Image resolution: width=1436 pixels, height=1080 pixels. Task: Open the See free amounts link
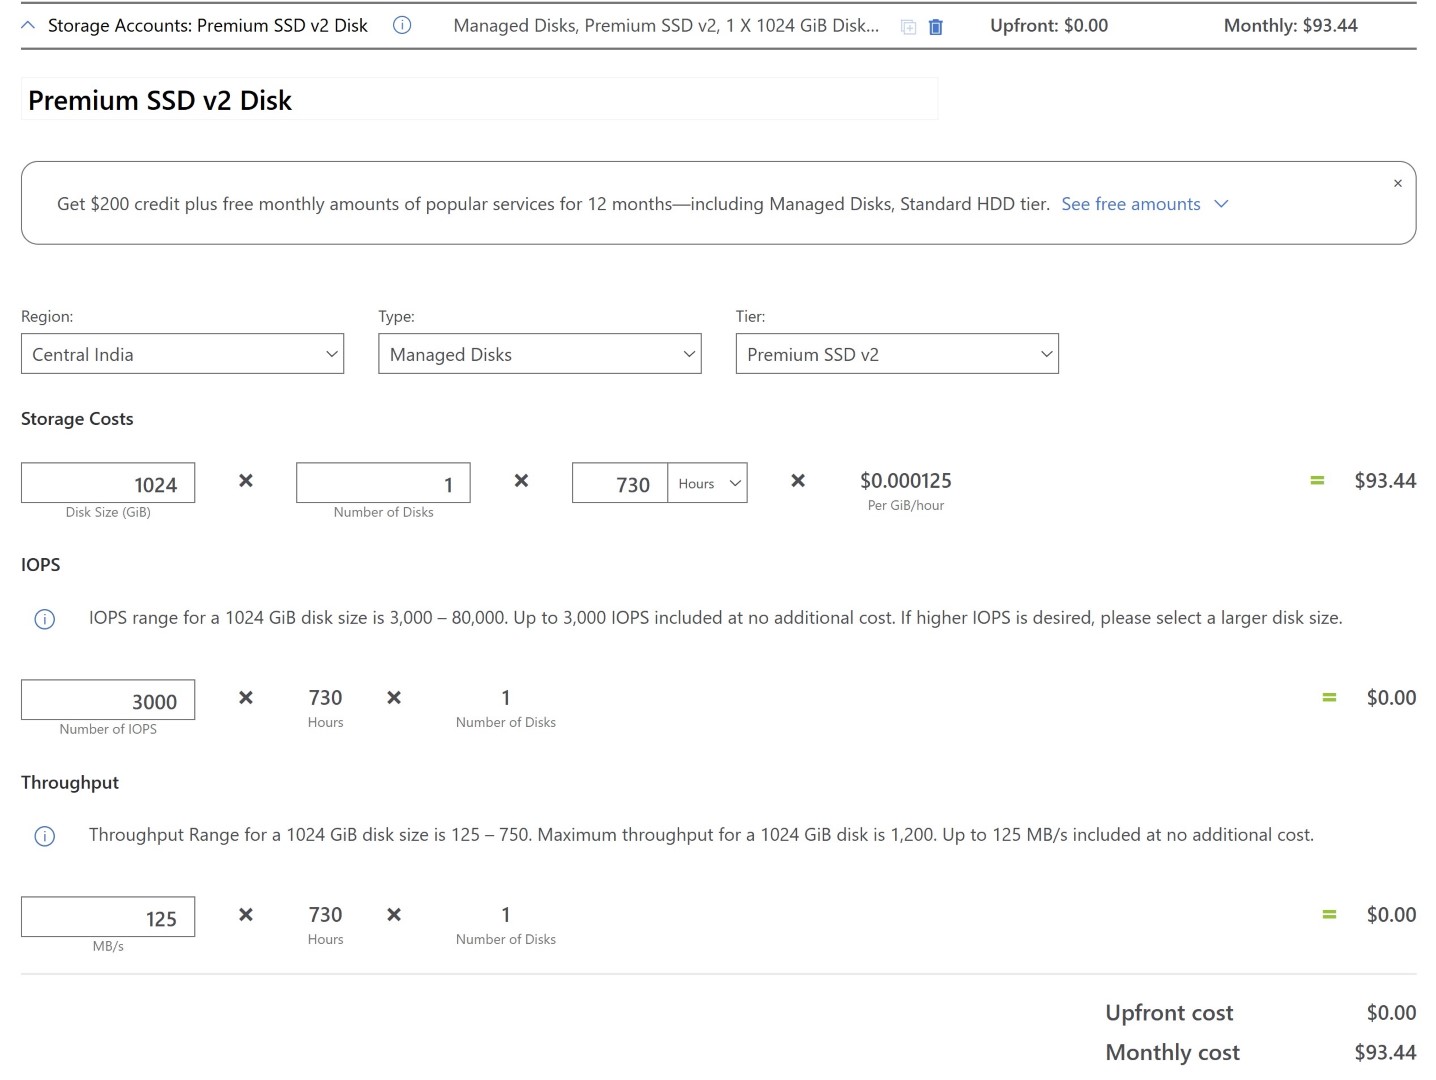1131,204
